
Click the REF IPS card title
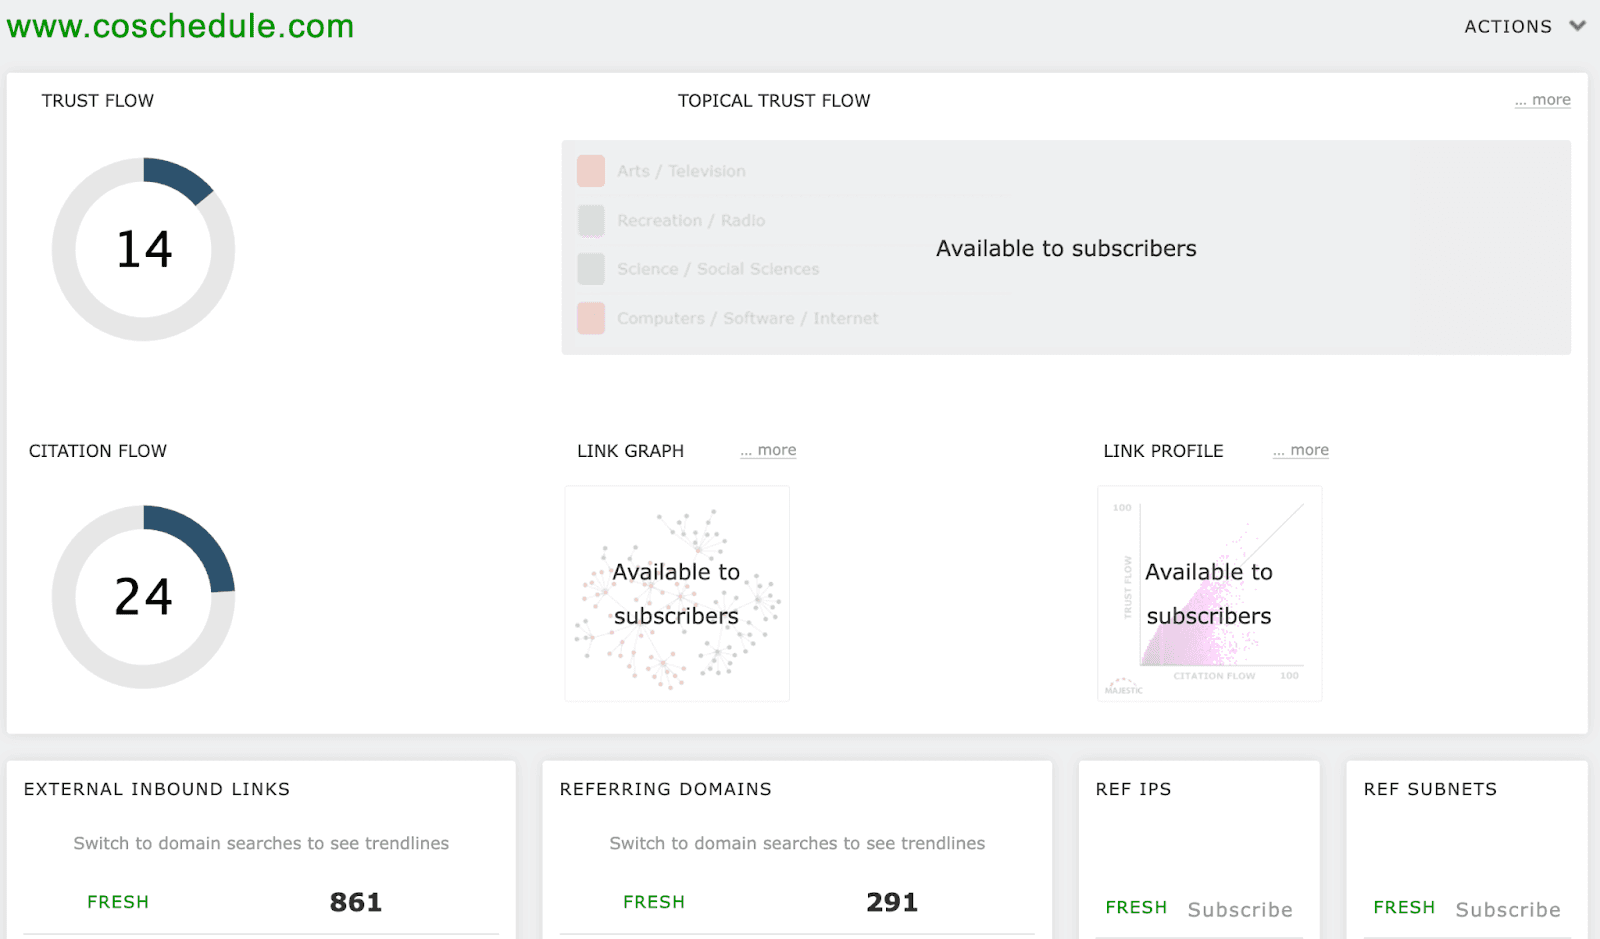point(1133,789)
